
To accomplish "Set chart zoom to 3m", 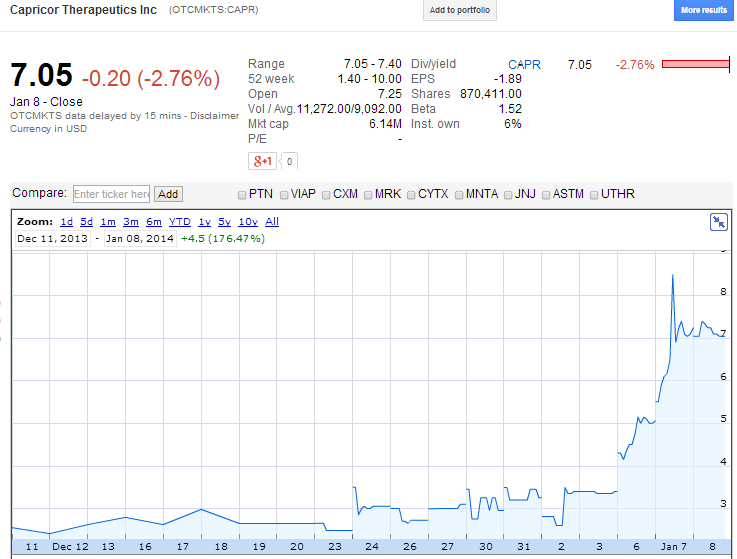I will click(x=131, y=221).
